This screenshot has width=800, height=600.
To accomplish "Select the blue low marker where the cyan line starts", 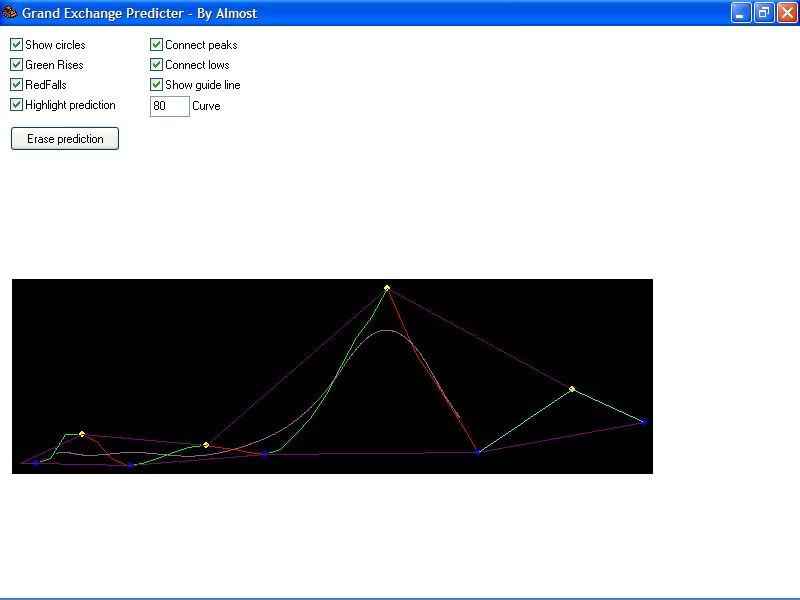I will click(478, 452).
